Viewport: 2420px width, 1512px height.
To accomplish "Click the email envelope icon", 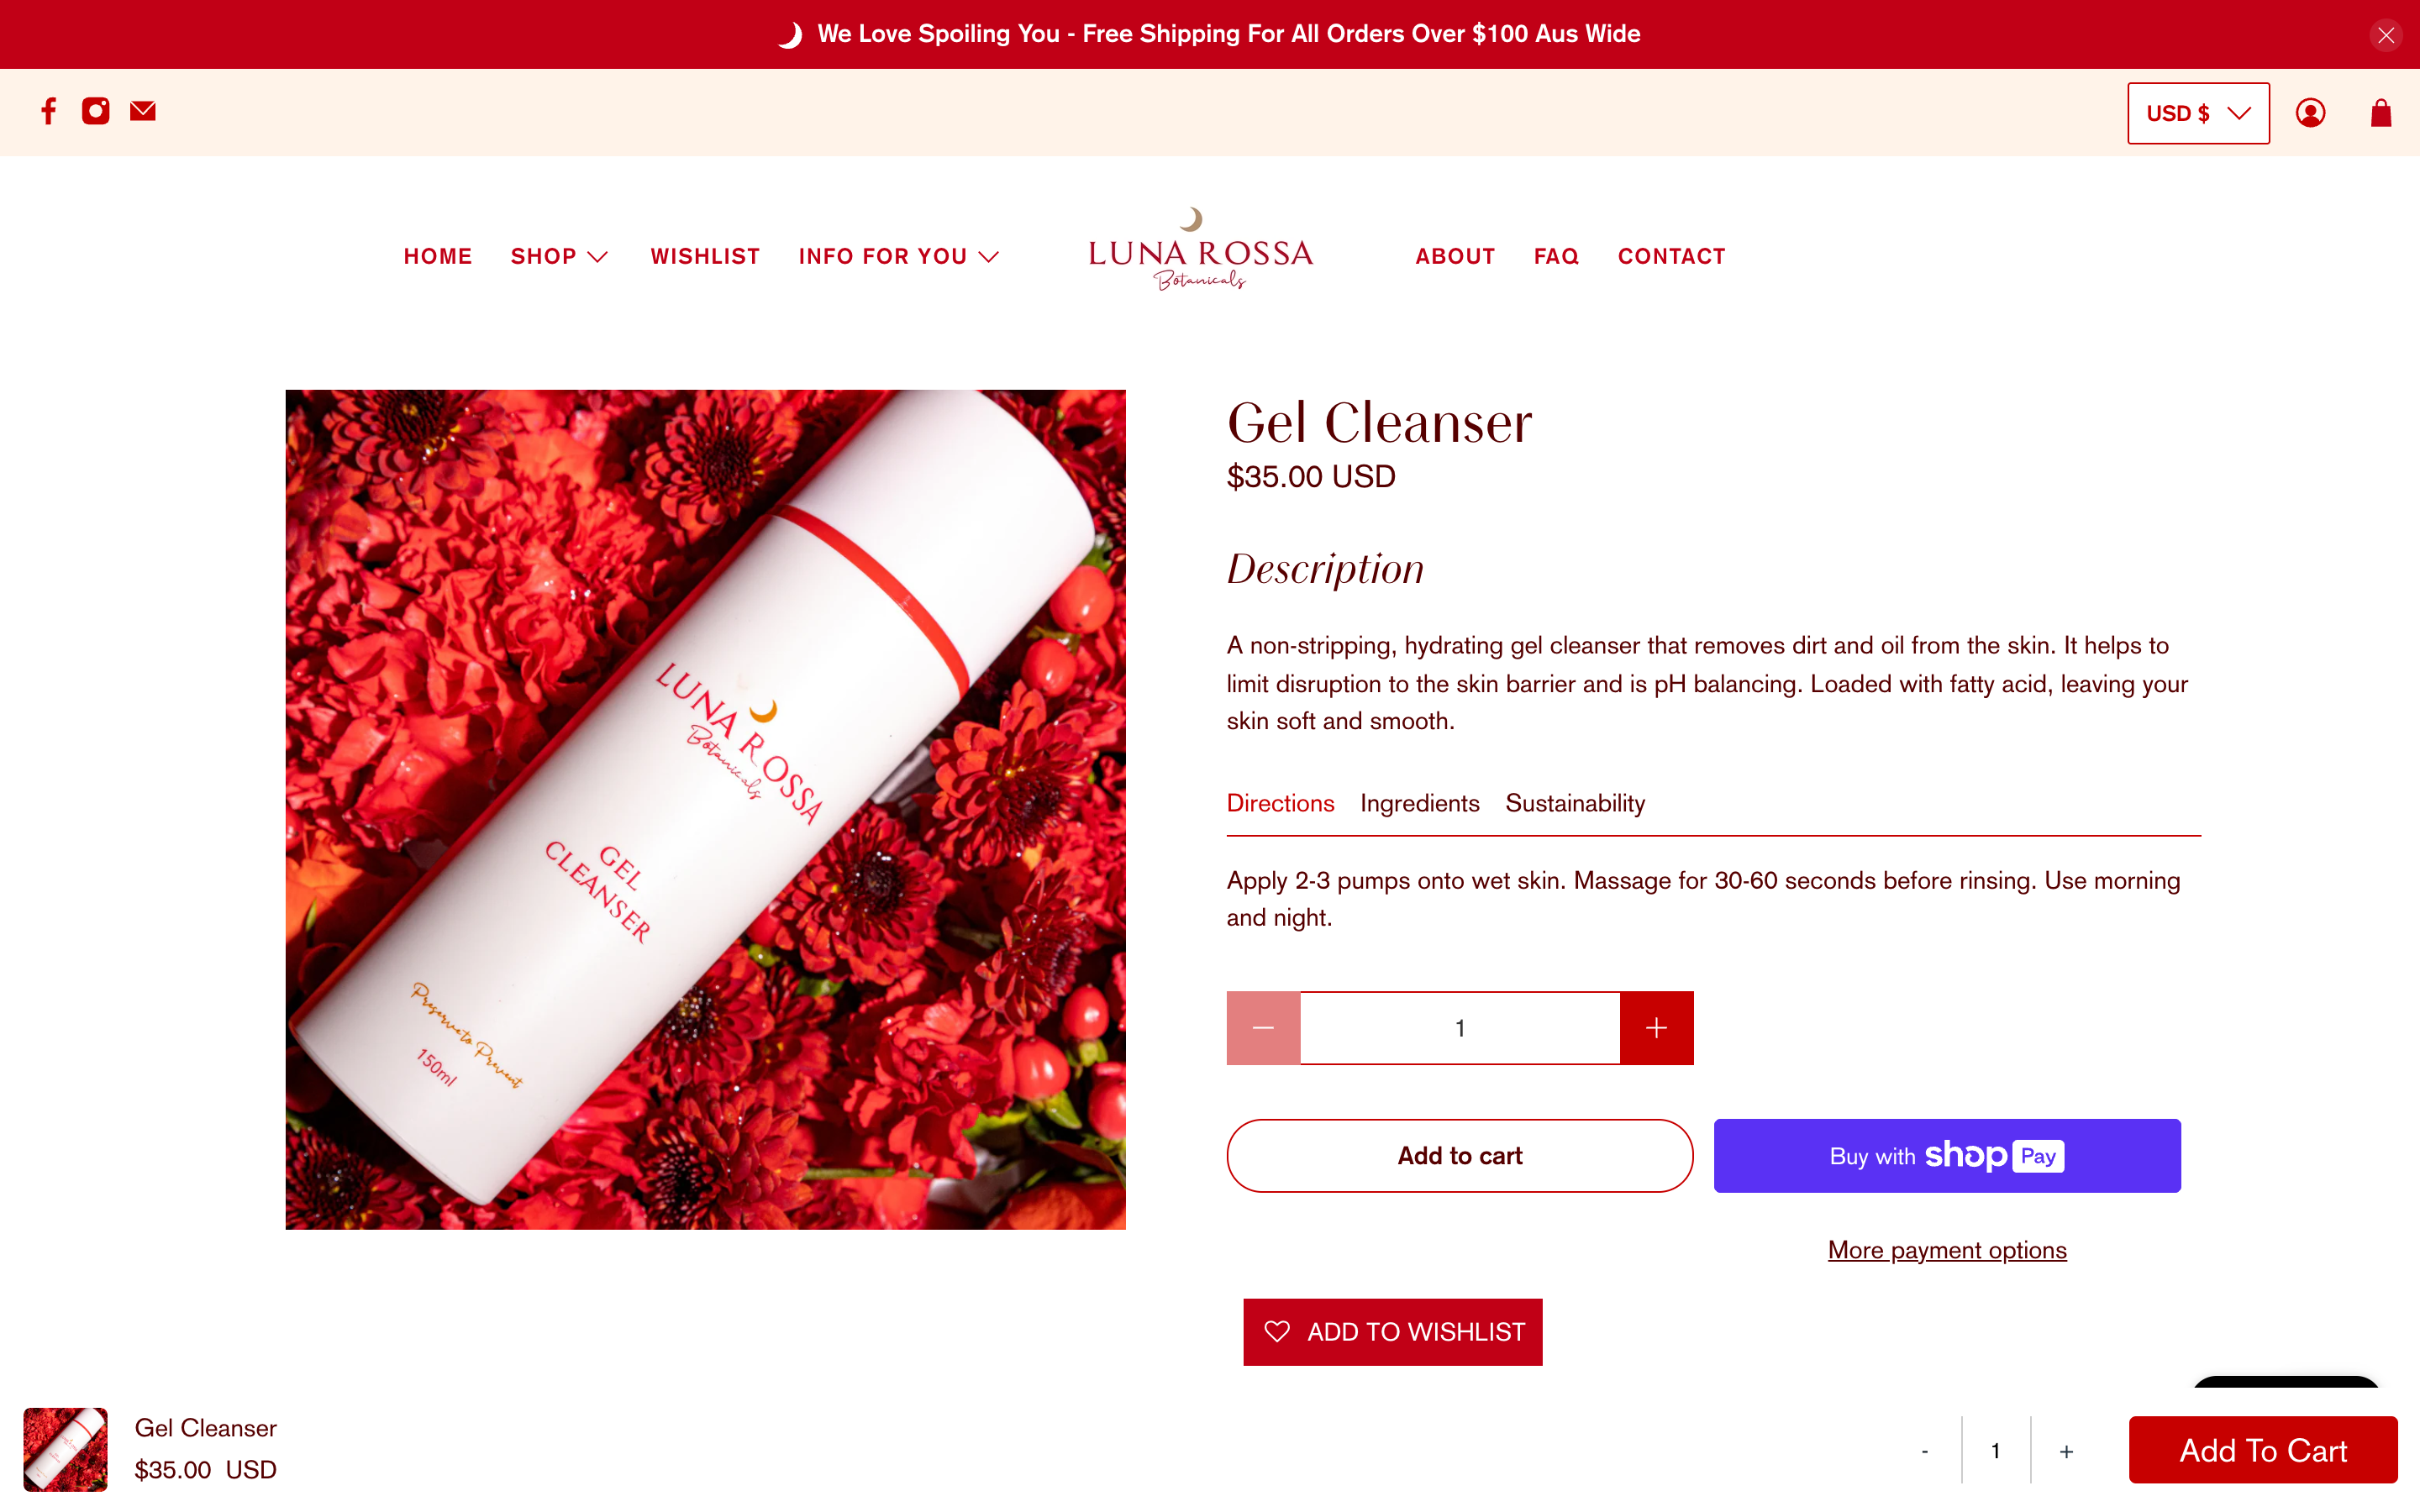I will tap(143, 111).
